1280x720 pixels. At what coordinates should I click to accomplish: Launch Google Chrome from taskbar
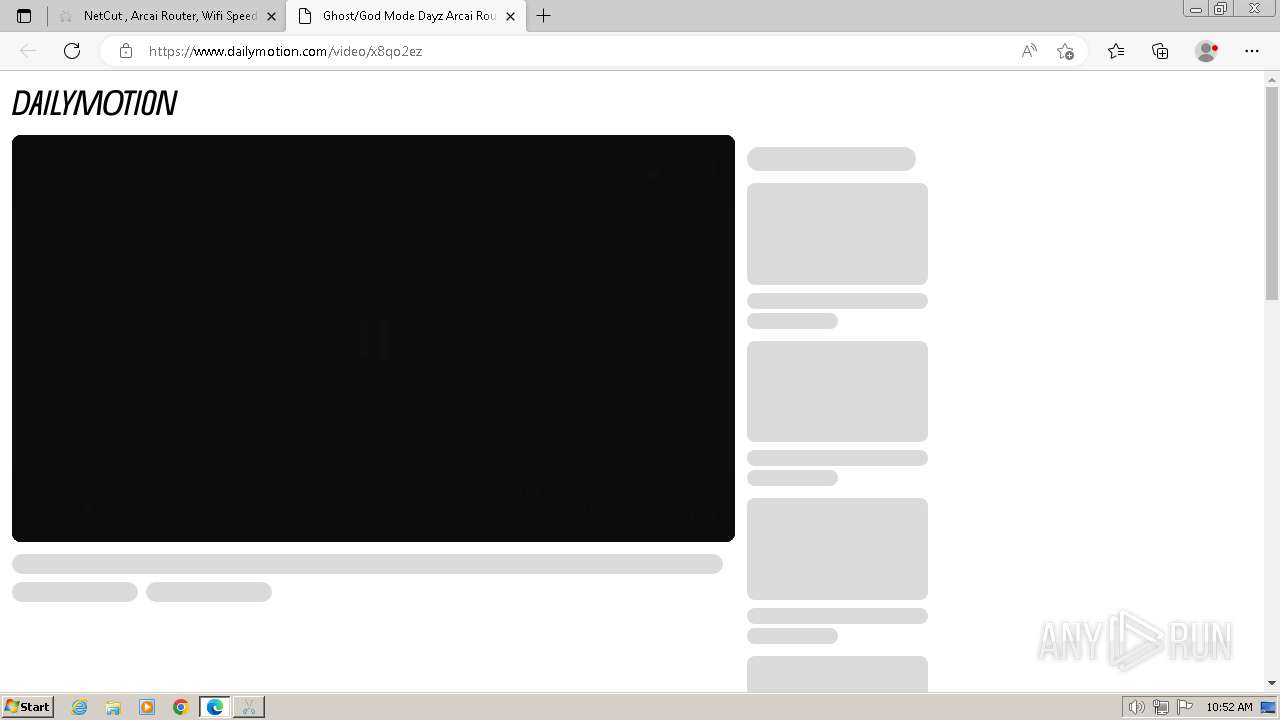[x=181, y=707]
